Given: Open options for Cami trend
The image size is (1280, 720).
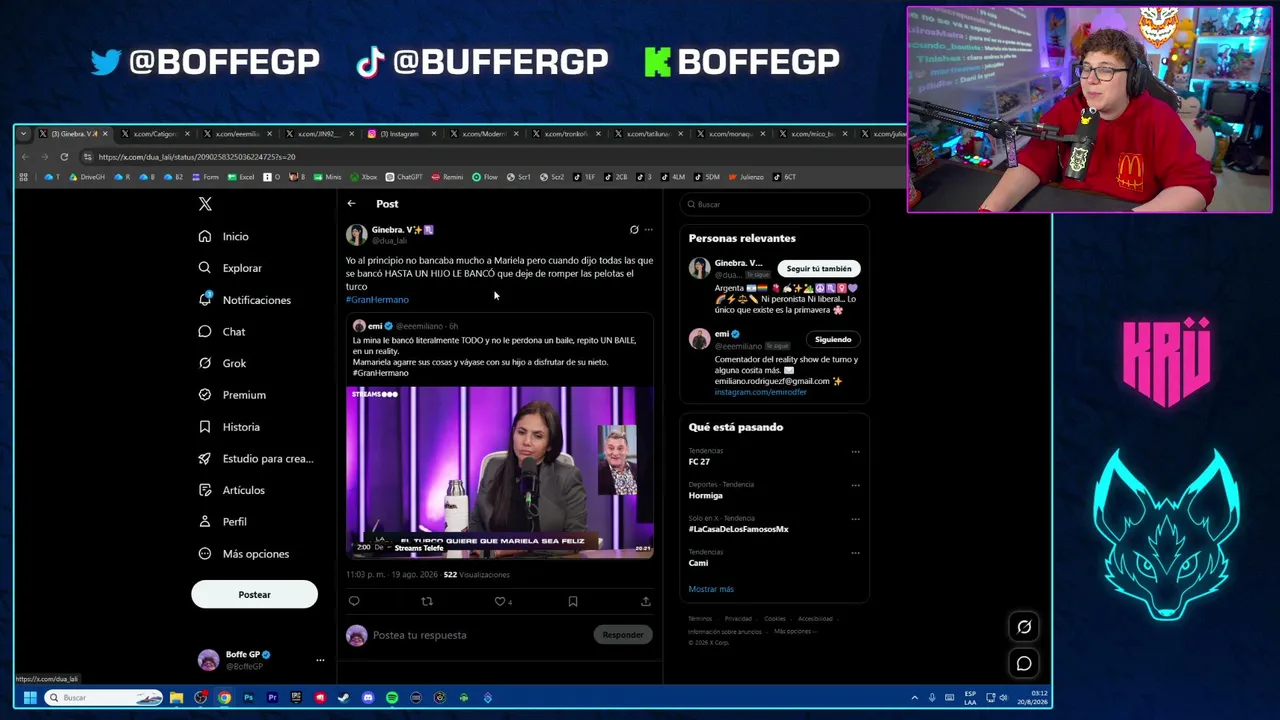Looking at the screenshot, I should coord(855,552).
